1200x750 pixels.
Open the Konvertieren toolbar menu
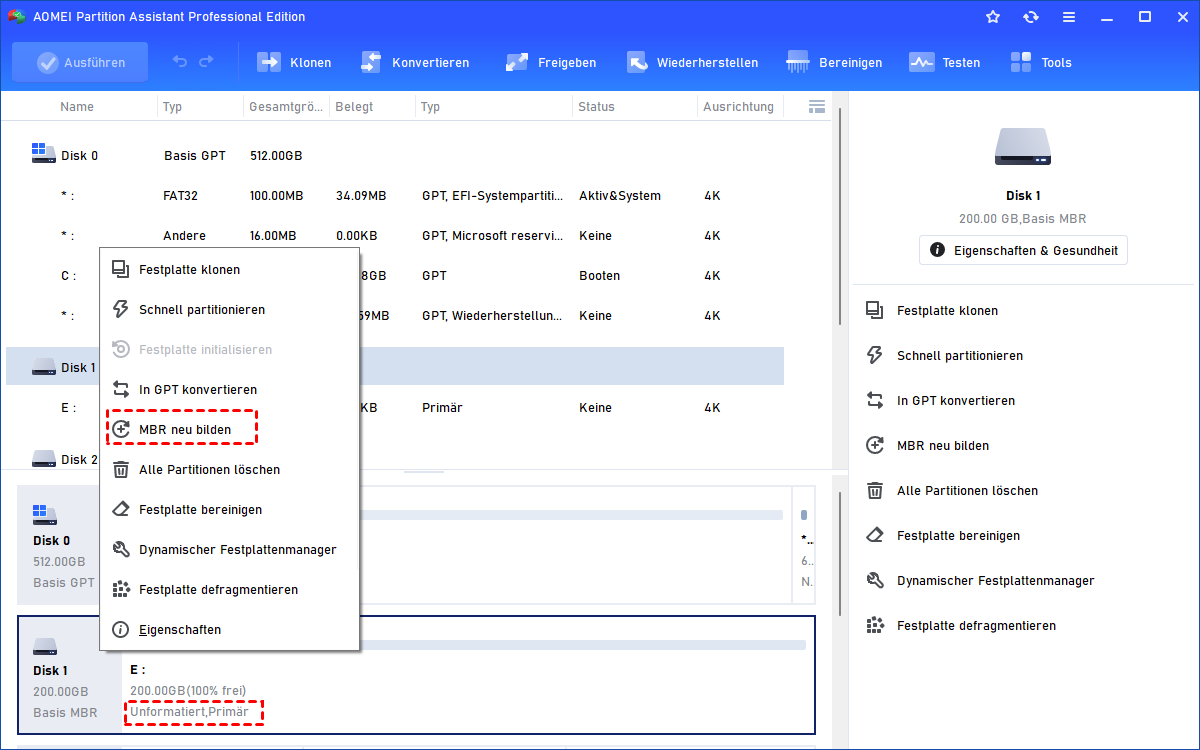(x=414, y=62)
